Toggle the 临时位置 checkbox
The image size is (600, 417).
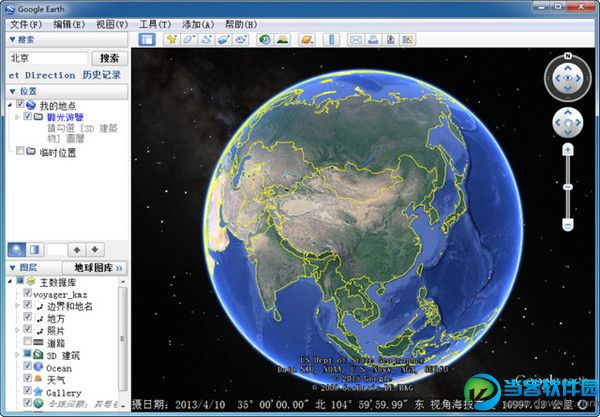pos(20,152)
